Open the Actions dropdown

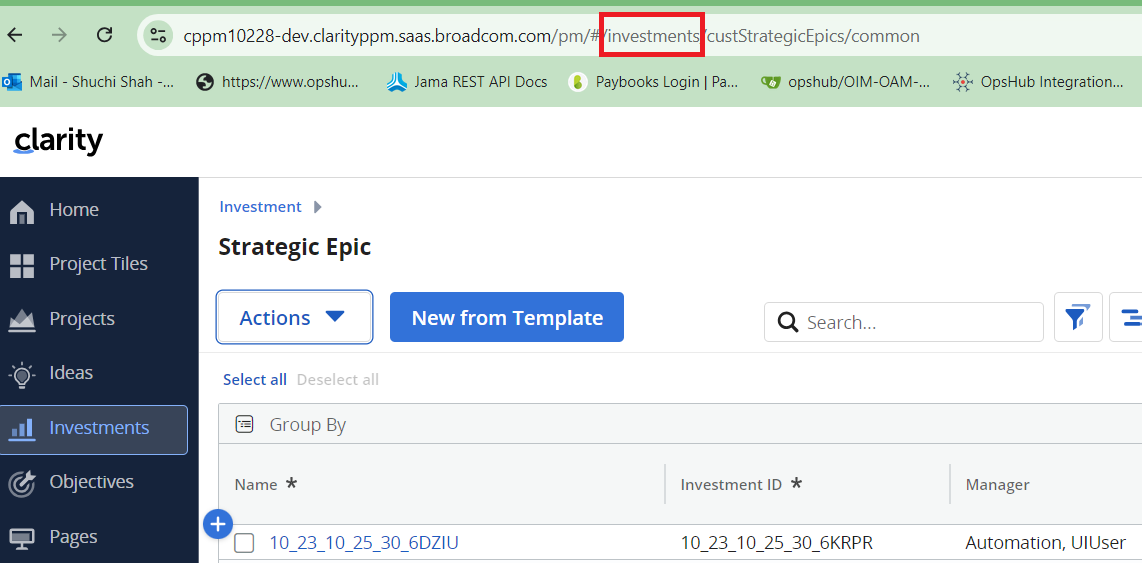tap(294, 318)
